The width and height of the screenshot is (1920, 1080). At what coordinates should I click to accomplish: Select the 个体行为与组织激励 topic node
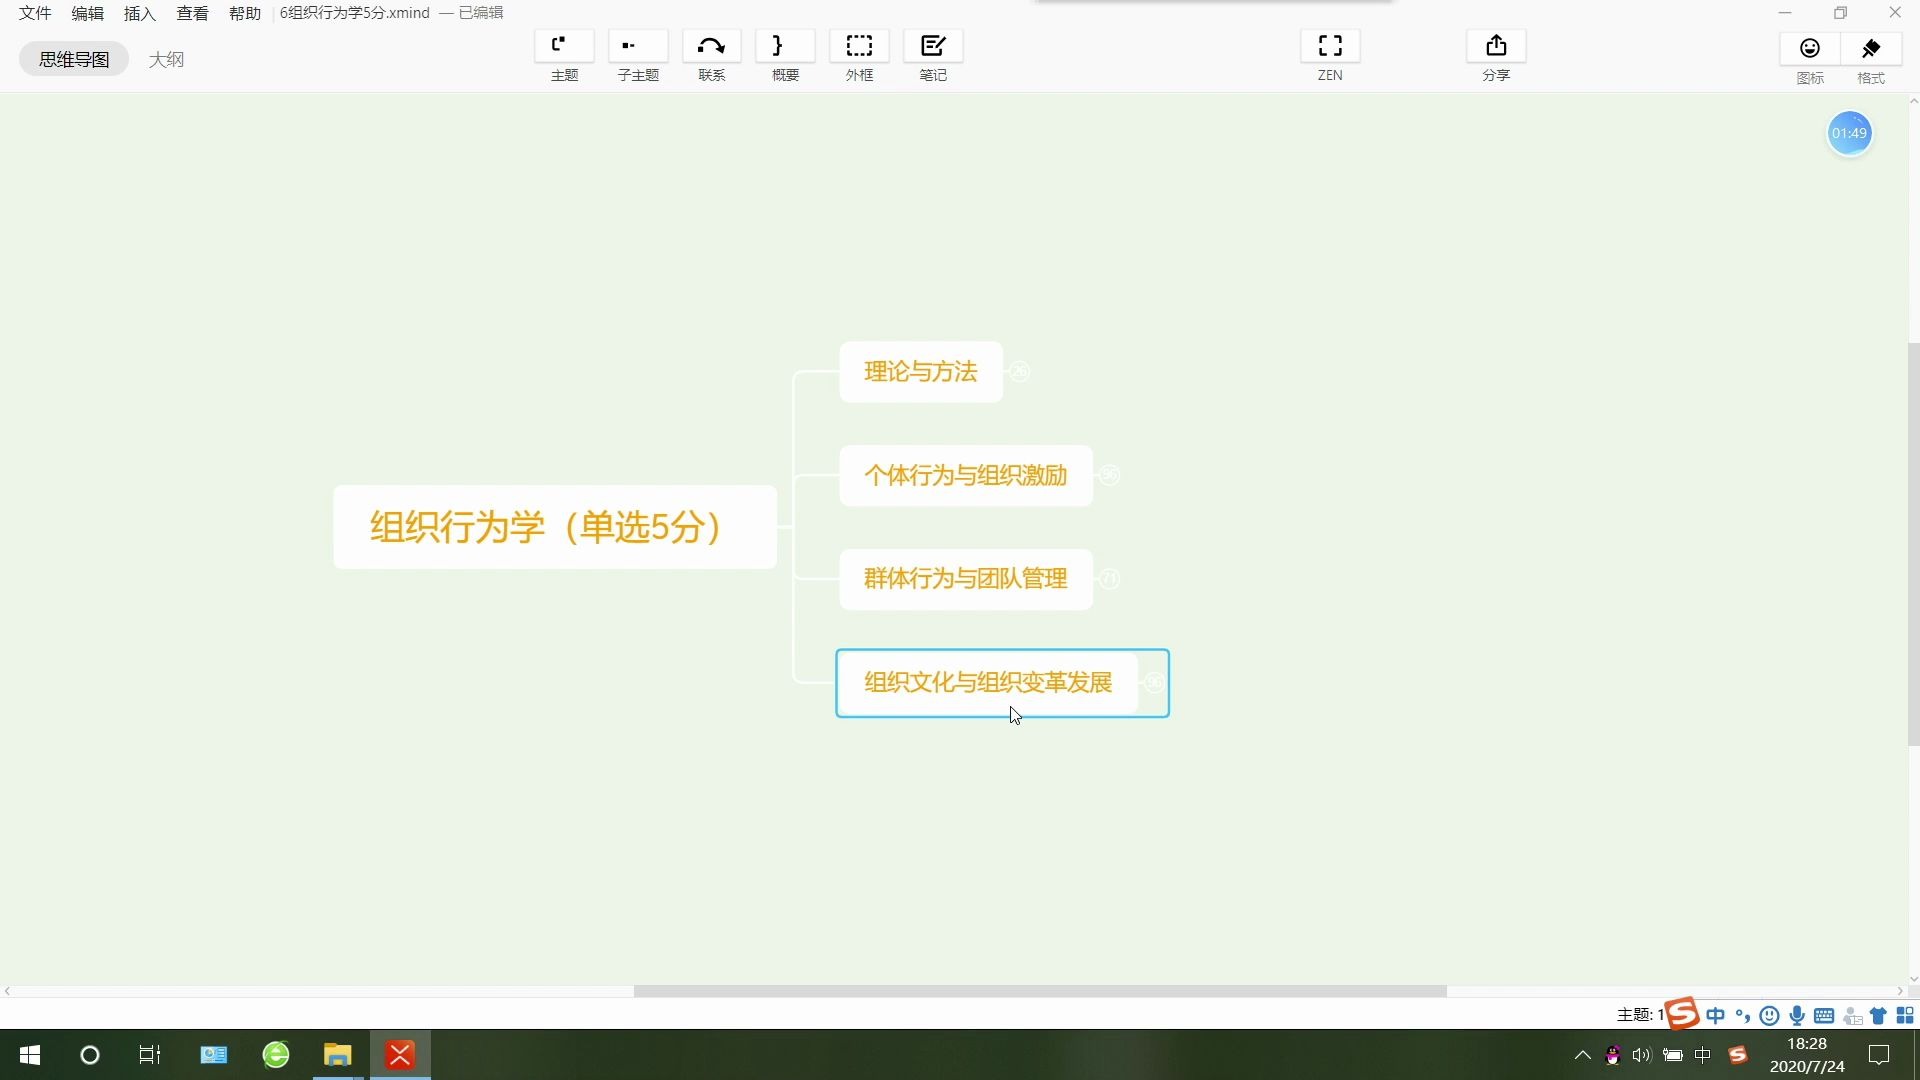[x=965, y=475]
